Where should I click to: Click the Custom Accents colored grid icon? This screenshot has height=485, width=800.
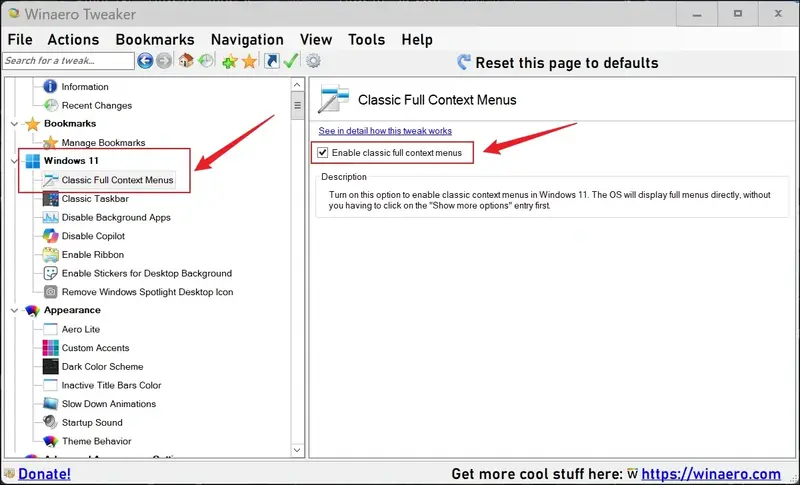(51, 348)
